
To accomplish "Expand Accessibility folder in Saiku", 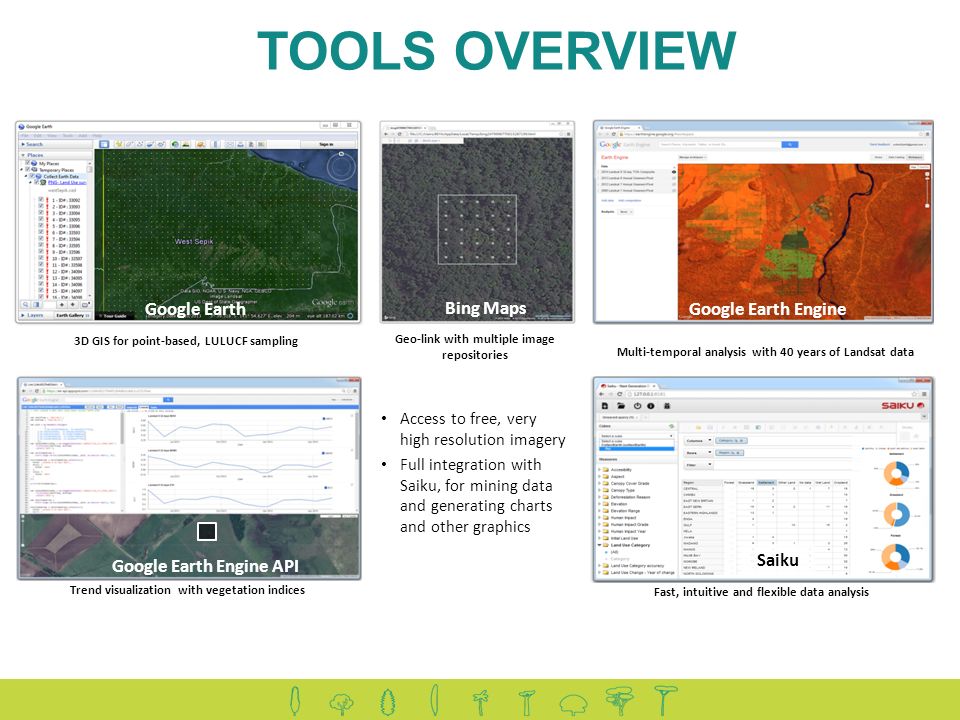I will tap(600, 470).
